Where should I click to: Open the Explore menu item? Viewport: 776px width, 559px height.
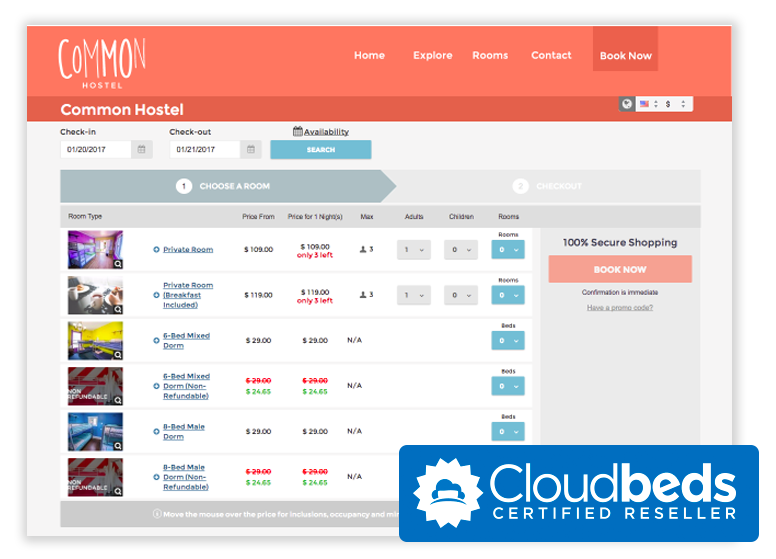(433, 55)
